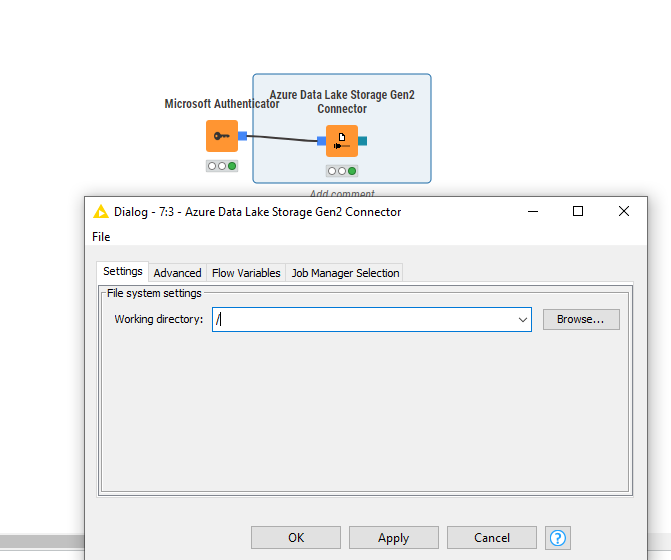671x560 pixels.
Task: Switch to the Advanced tab
Action: pyautogui.click(x=177, y=273)
